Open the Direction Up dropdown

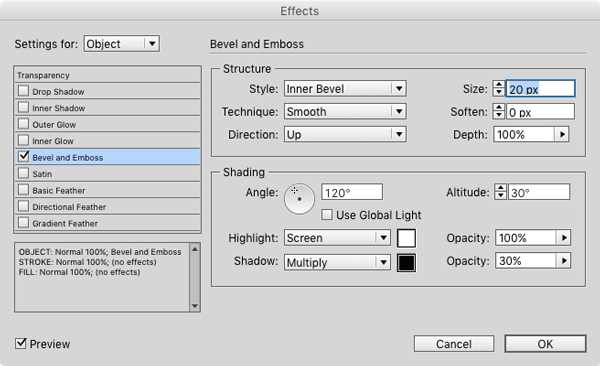click(x=345, y=134)
